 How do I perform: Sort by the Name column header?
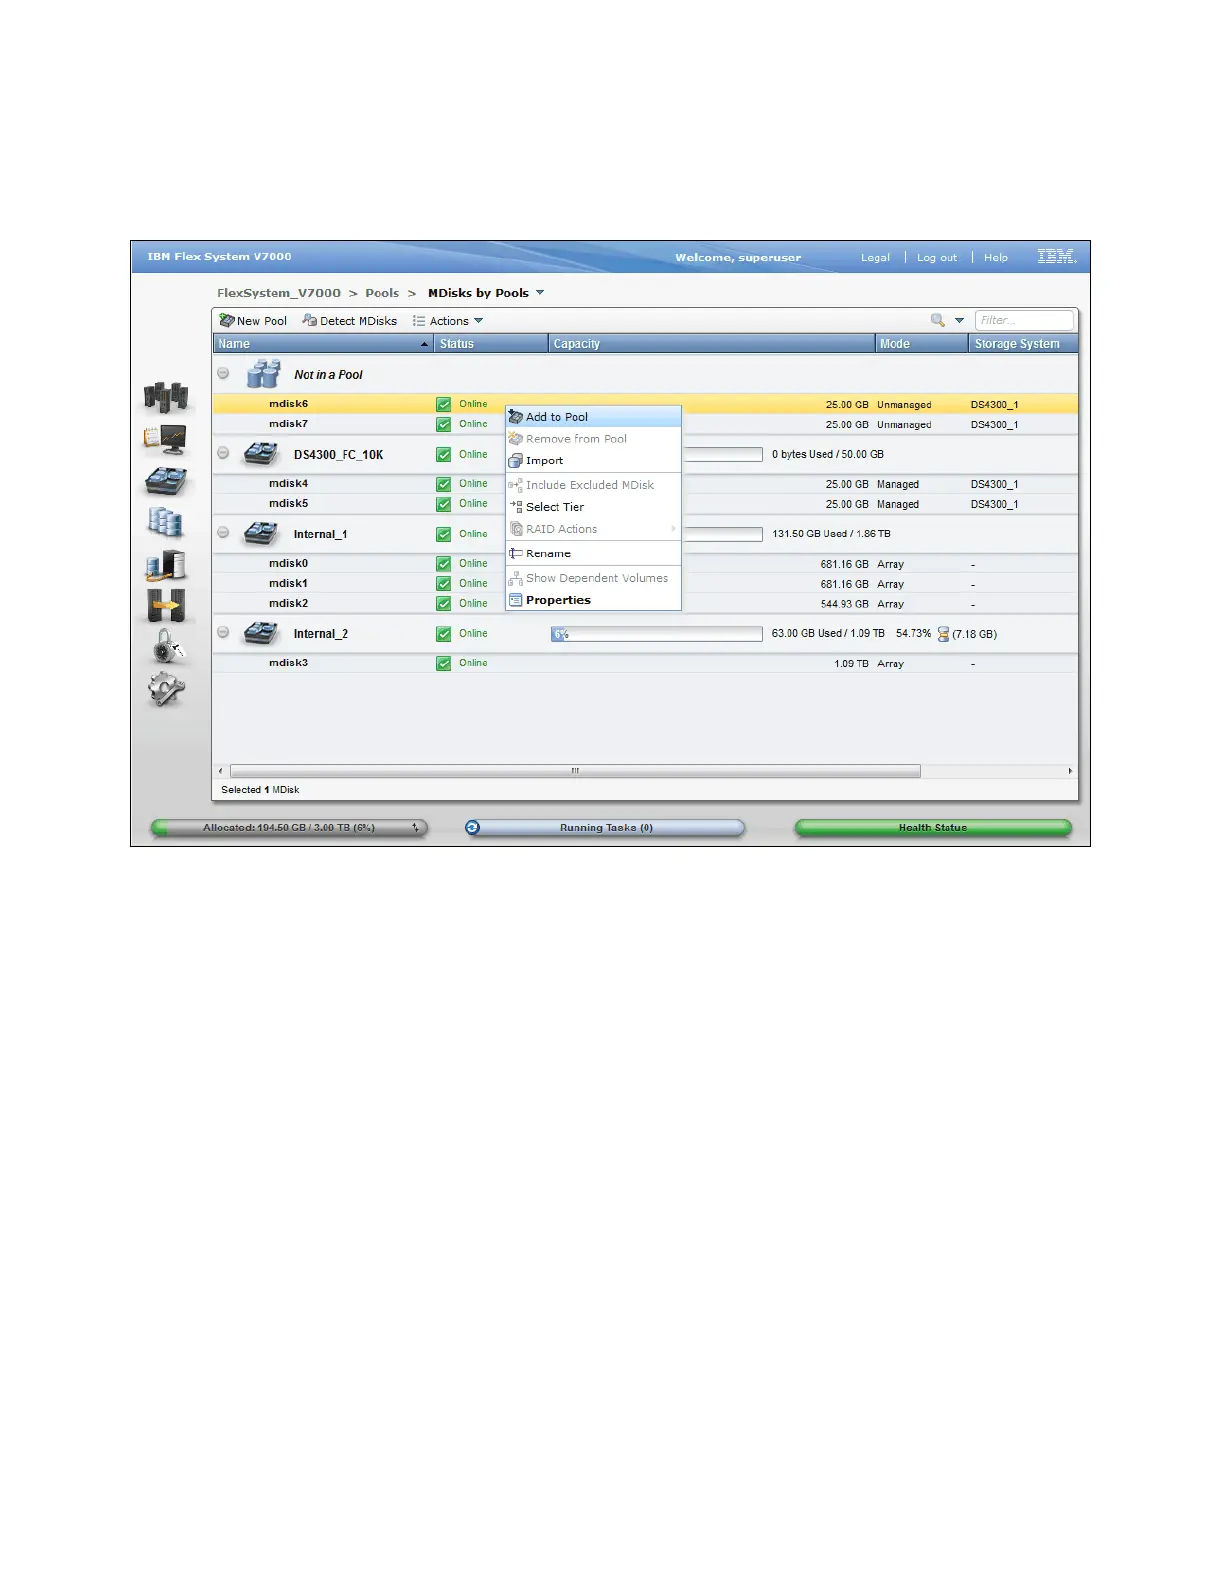click(x=324, y=343)
